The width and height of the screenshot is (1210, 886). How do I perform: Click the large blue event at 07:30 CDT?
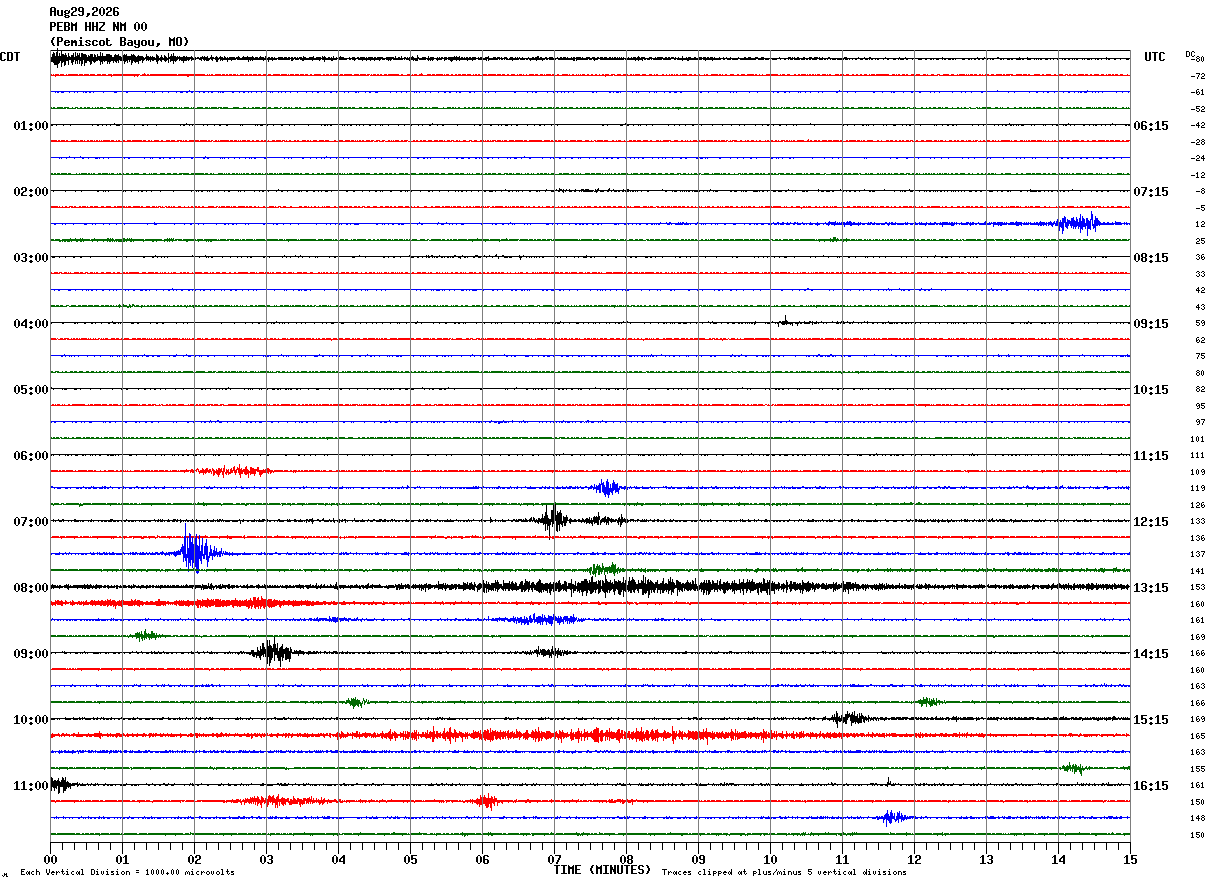coord(197,552)
